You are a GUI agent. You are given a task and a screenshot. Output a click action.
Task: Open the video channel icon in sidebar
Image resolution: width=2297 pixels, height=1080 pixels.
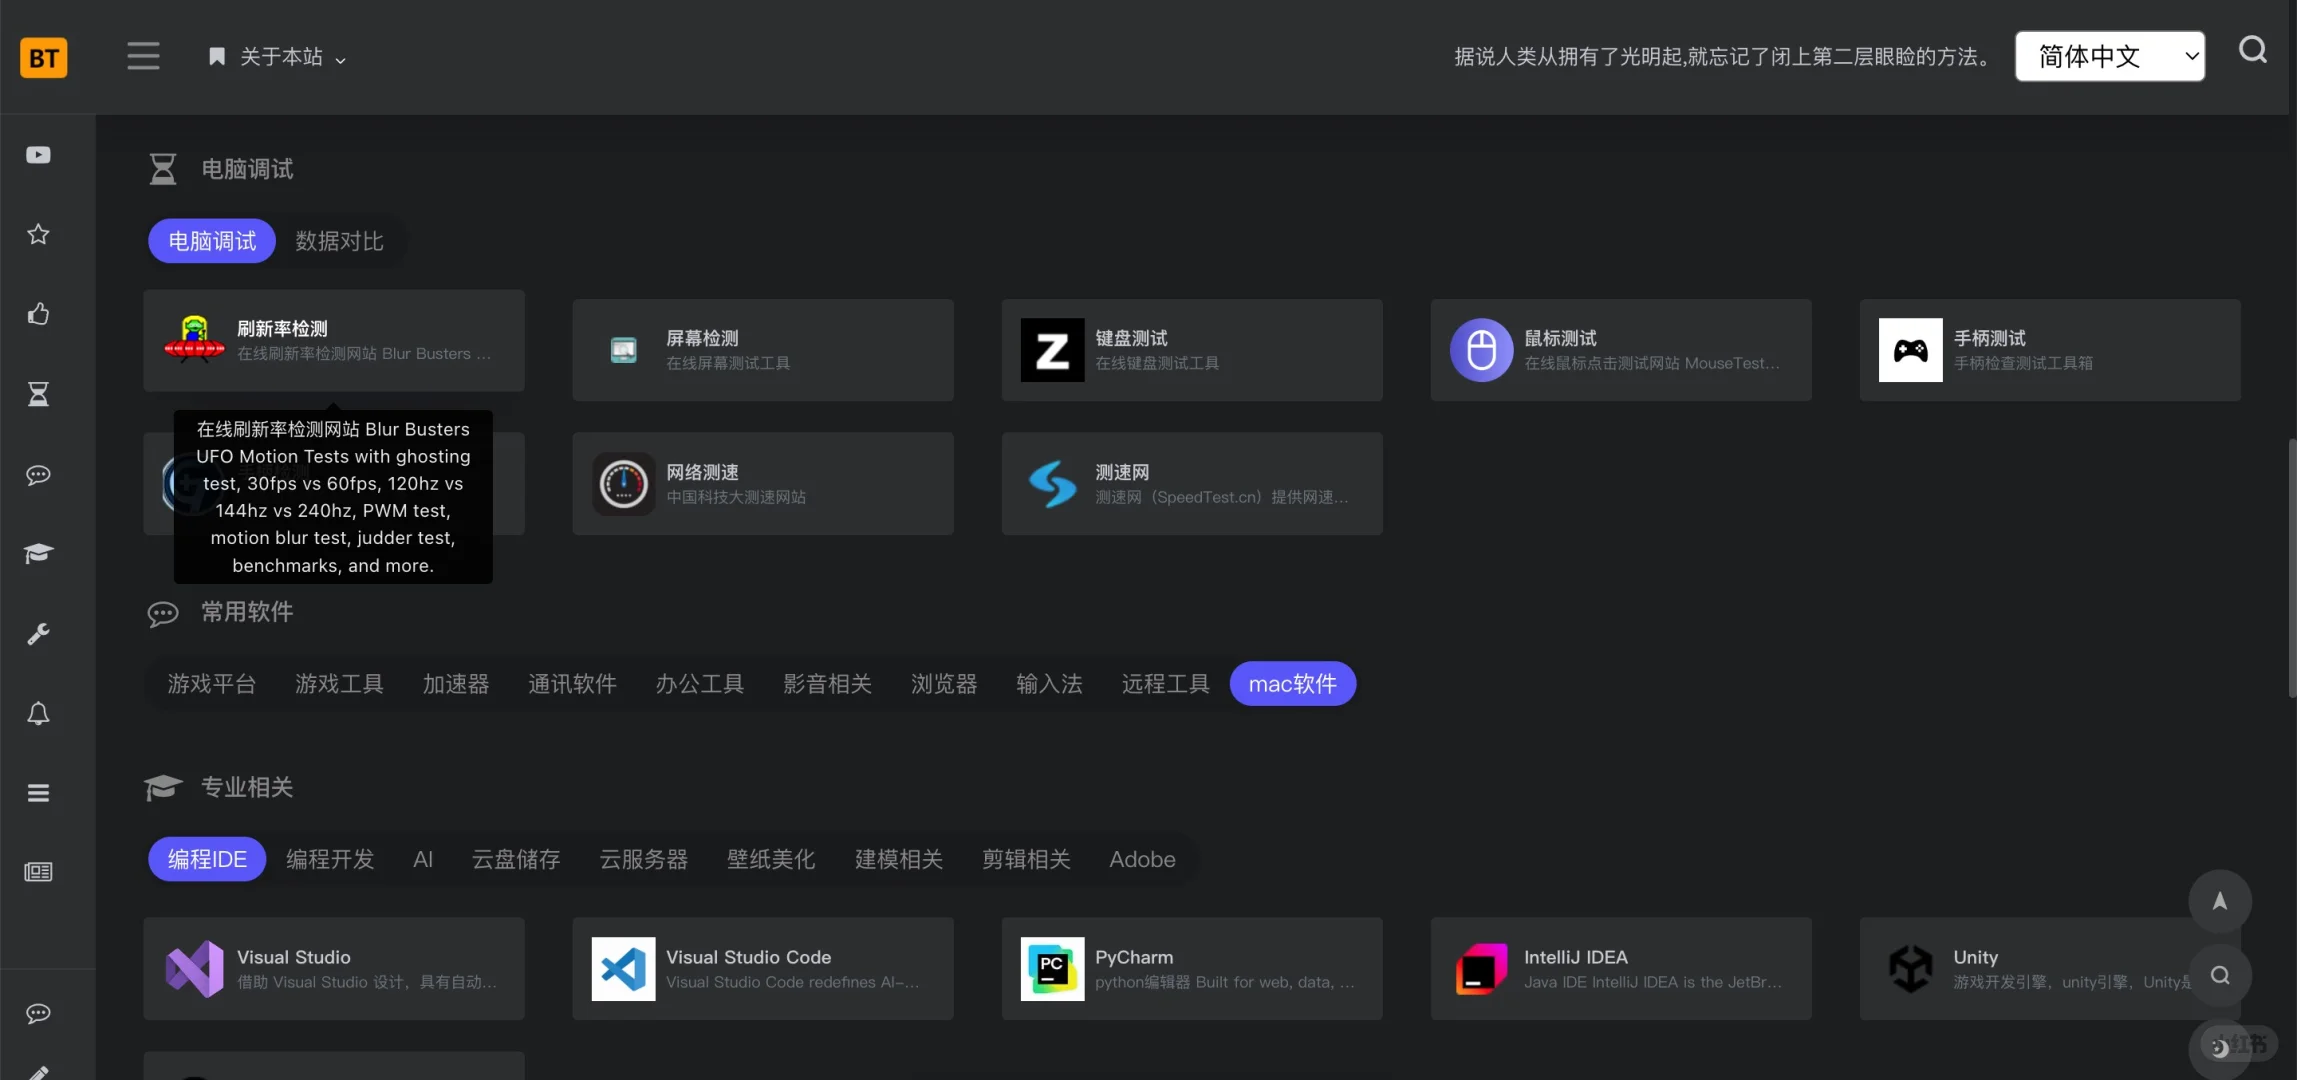pyautogui.click(x=38, y=154)
